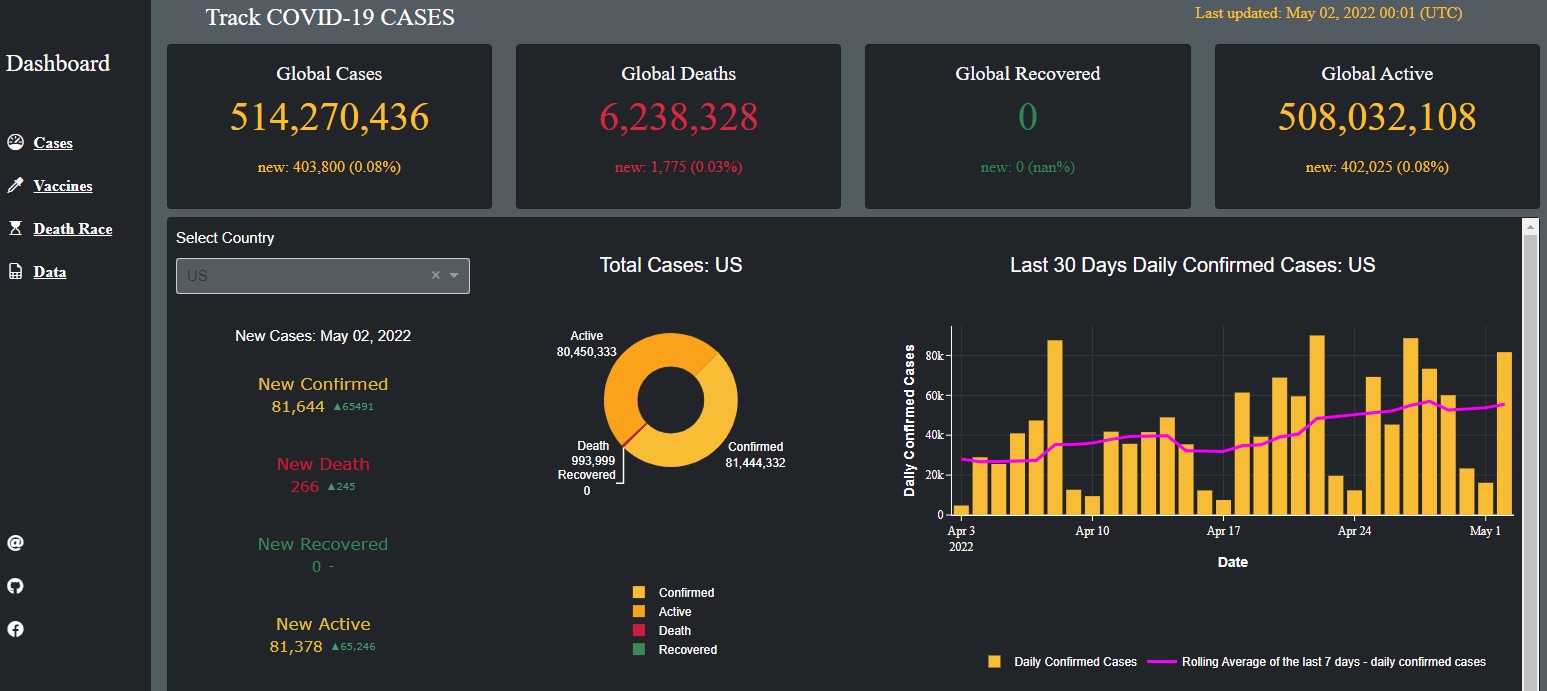Click the table icon beside Data
The image size is (1547, 691).
(15, 271)
